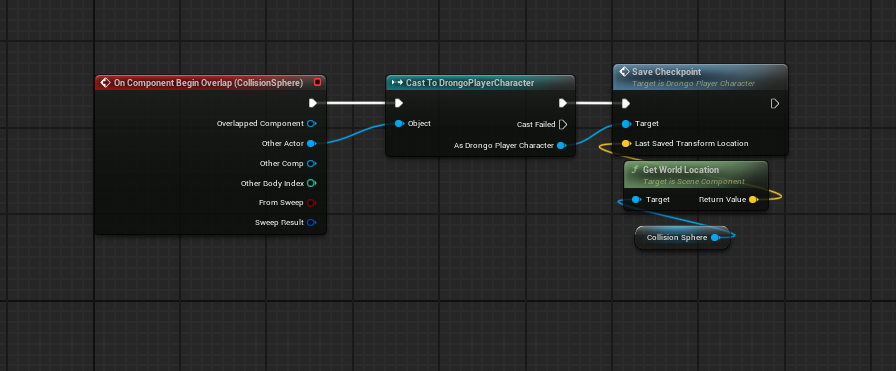This screenshot has width=896, height=371.
Task: Click the Target pin of Get World Location
Action: click(637, 200)
